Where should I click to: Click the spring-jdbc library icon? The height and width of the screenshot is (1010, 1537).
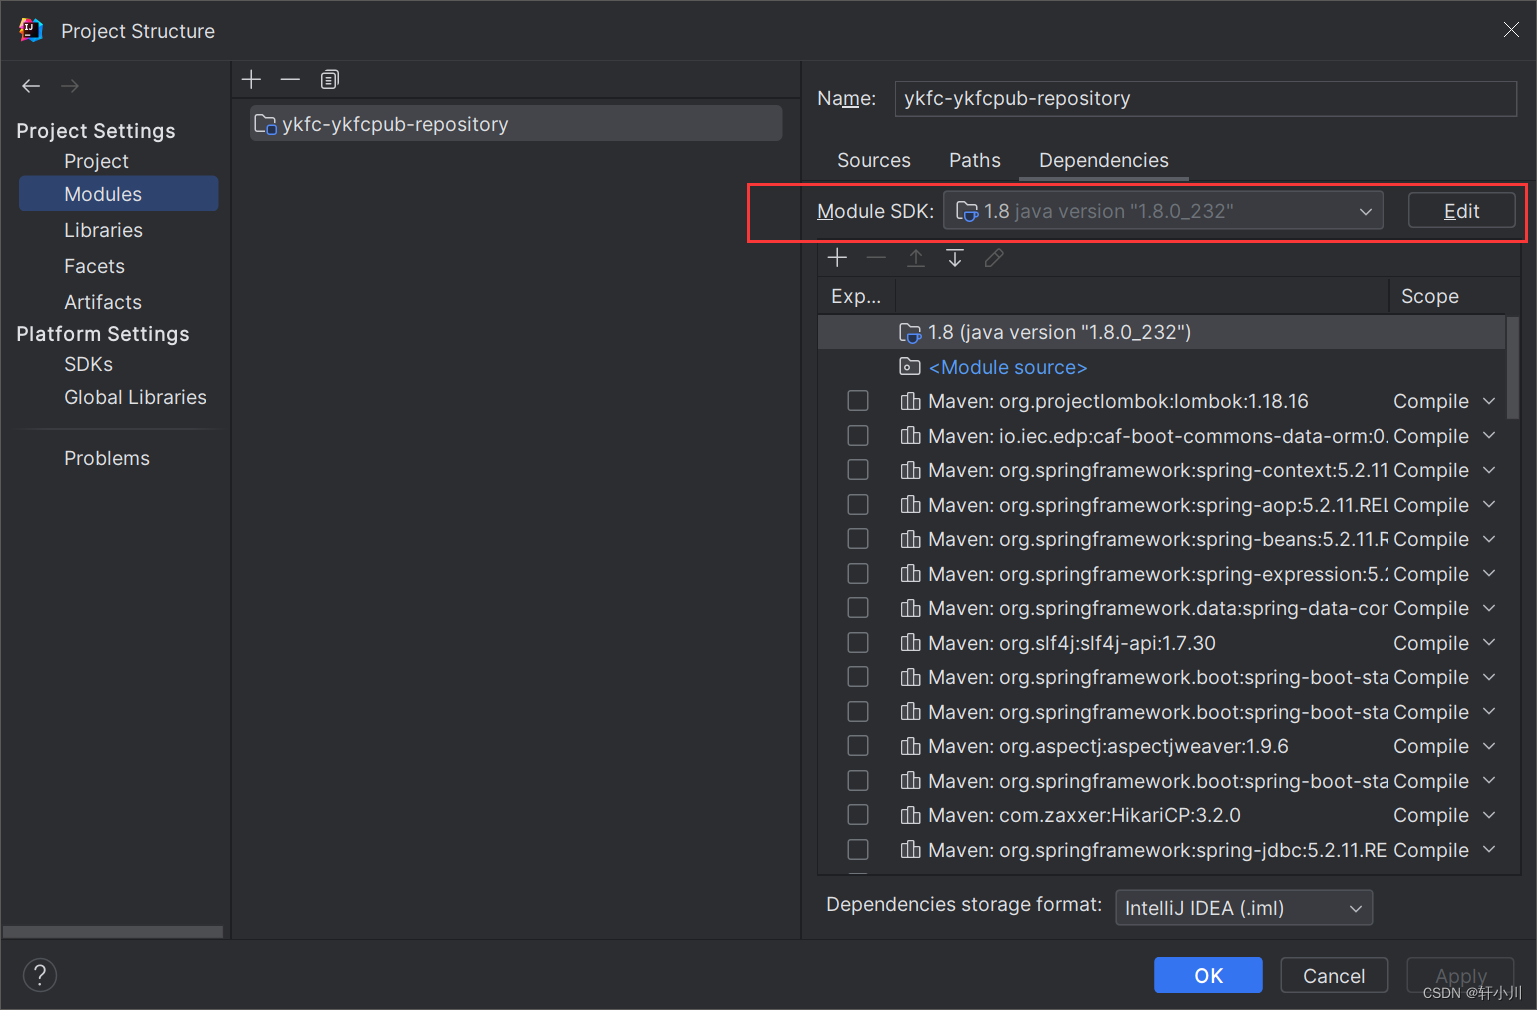point(910,850)
